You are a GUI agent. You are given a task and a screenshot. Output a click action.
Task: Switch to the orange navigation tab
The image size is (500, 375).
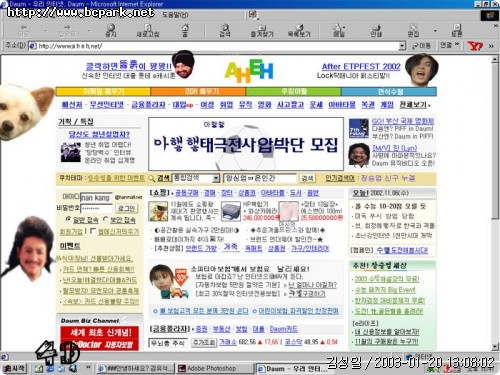click(198, 91)
